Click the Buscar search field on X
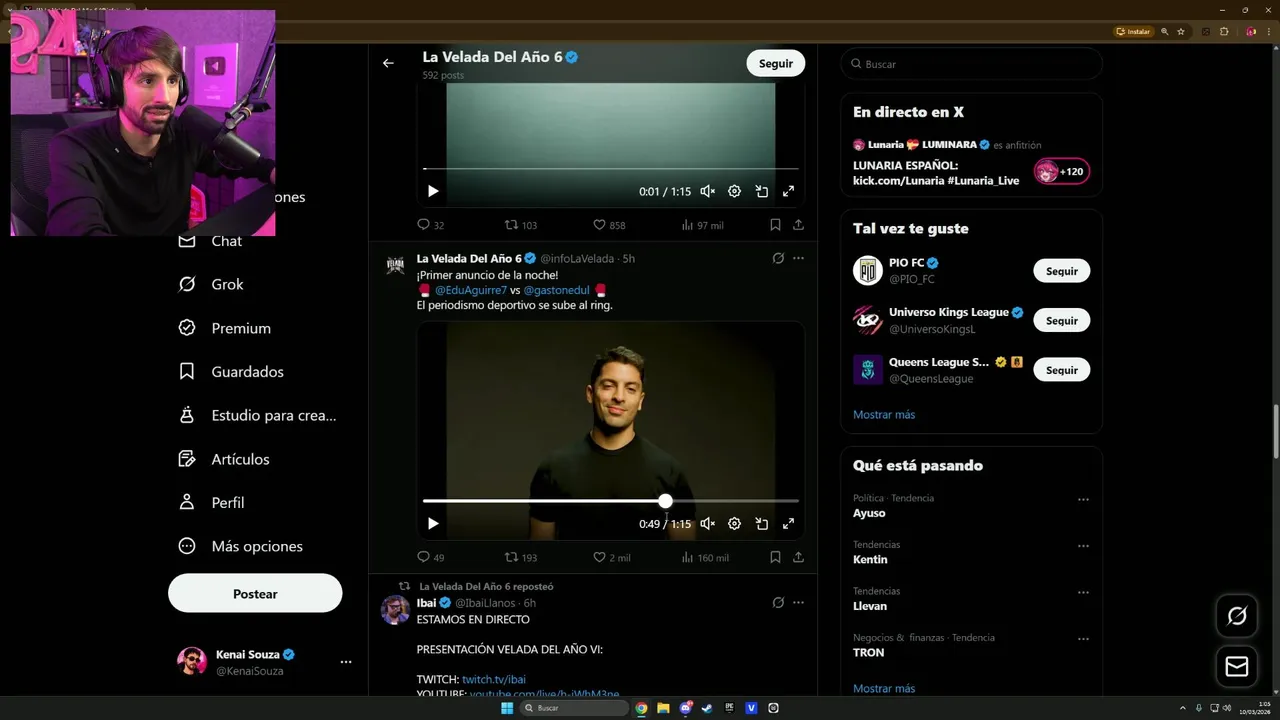The image size is (1280, 720). [971, 64]
